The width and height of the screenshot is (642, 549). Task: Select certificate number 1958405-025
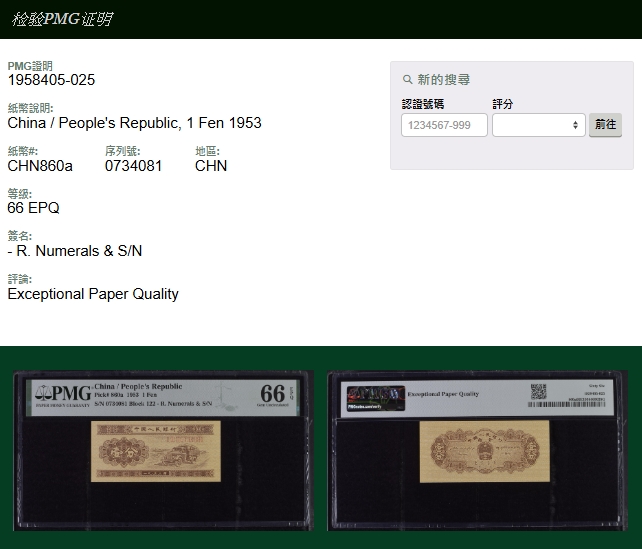[x=51, y=80]
